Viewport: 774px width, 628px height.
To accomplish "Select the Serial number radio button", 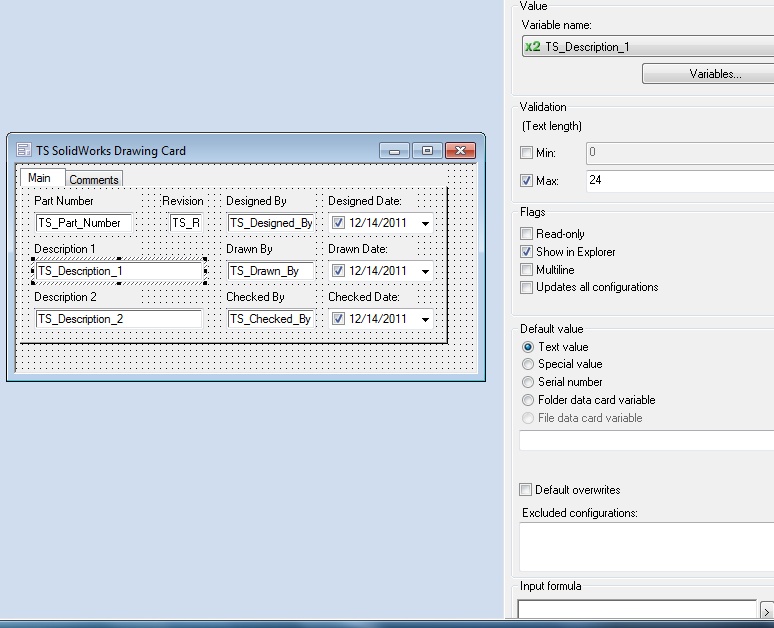I will tap(528, 382).
